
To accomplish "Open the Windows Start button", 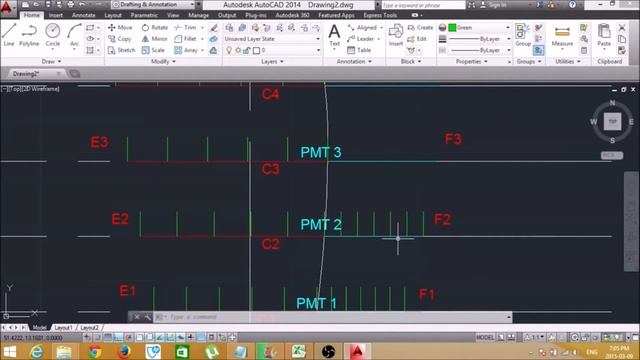I will pos(9,351).
